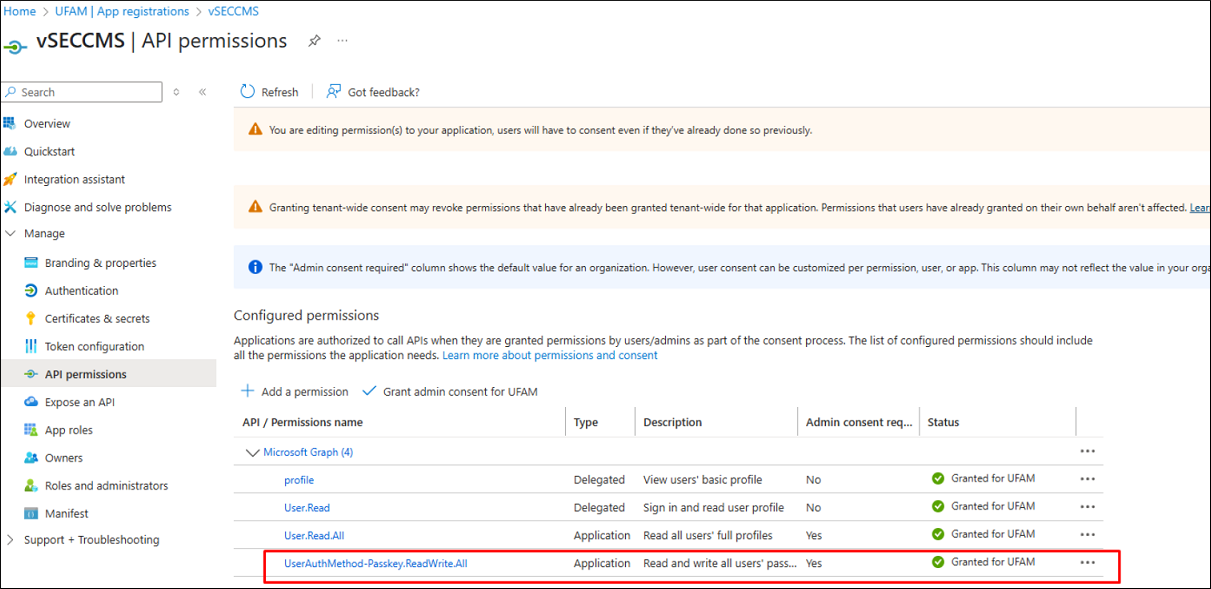Screen dimensions: 1211x589
Task: Click the vSECCMS breadcrumb link
Action: tap(233, 11)
